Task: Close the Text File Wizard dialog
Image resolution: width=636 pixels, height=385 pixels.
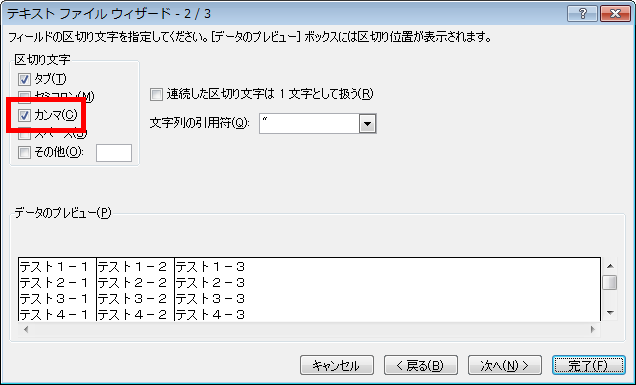Action: (x=615, y=13)
